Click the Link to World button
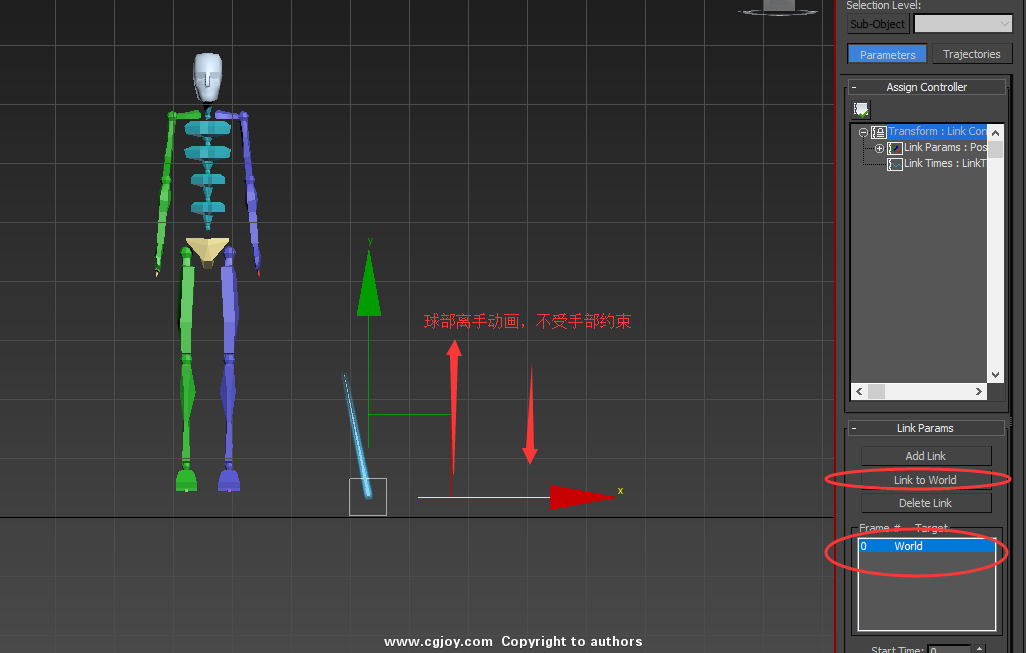This screenshot has height=653, width=1026. (x=926, y=480)
